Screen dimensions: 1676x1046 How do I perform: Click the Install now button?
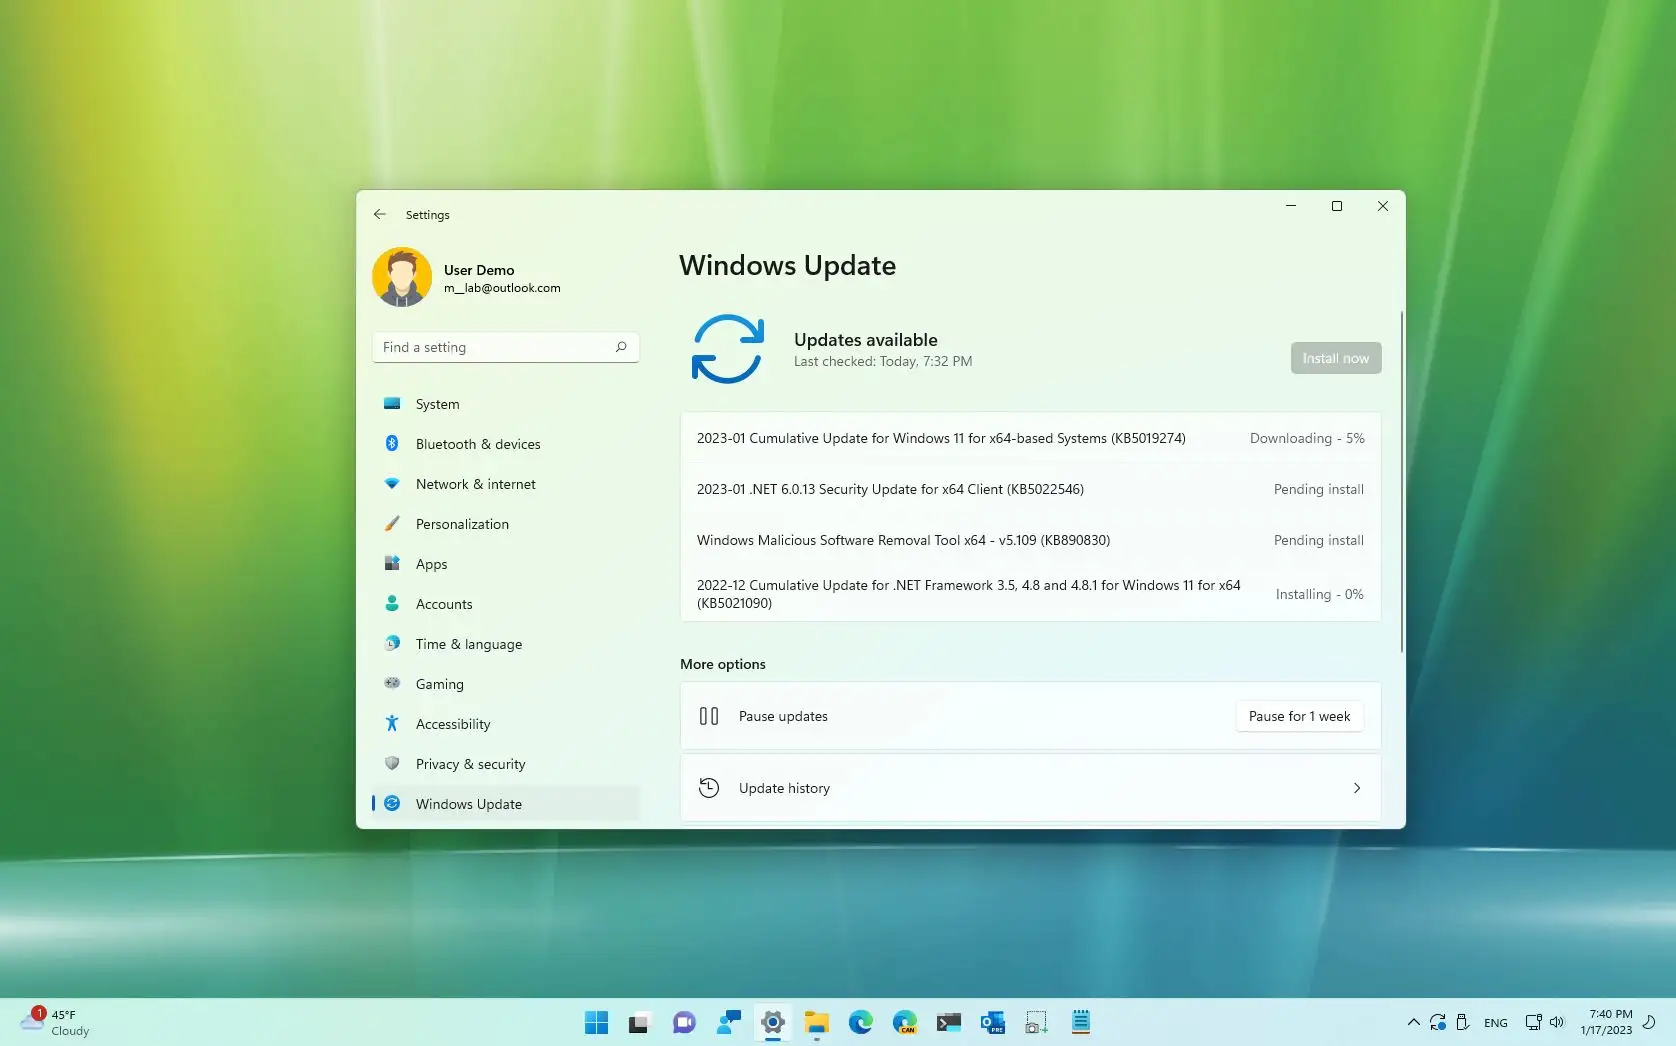(1336, 358)
